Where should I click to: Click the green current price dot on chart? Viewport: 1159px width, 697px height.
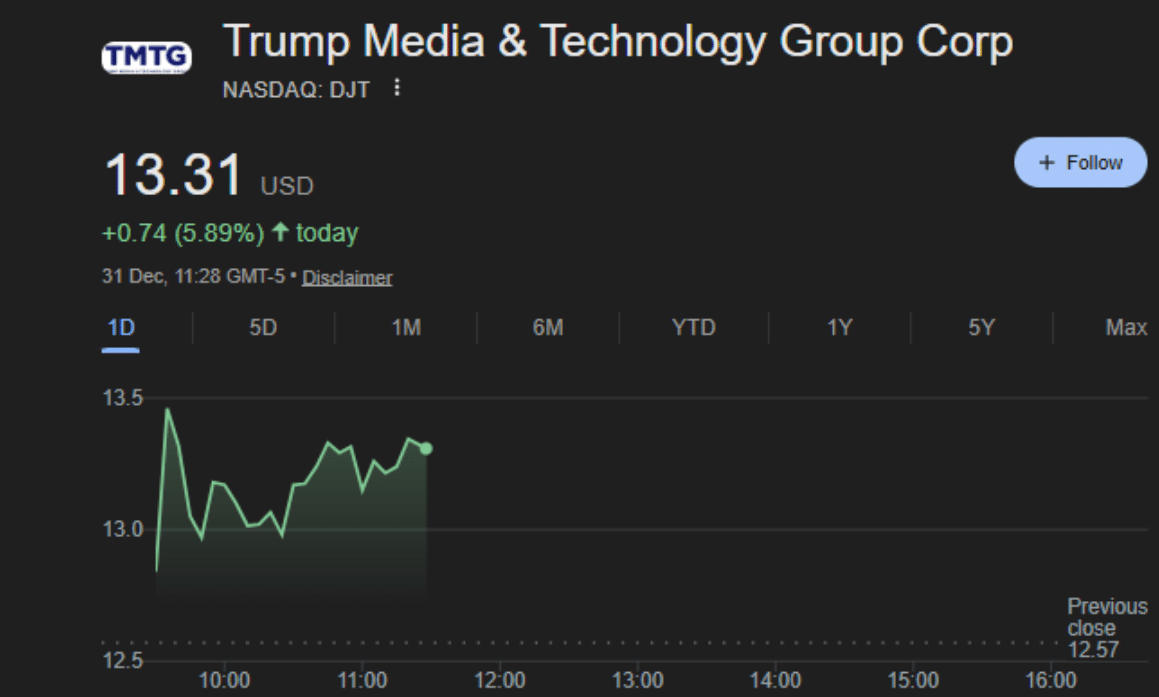[x=427, y=448]
